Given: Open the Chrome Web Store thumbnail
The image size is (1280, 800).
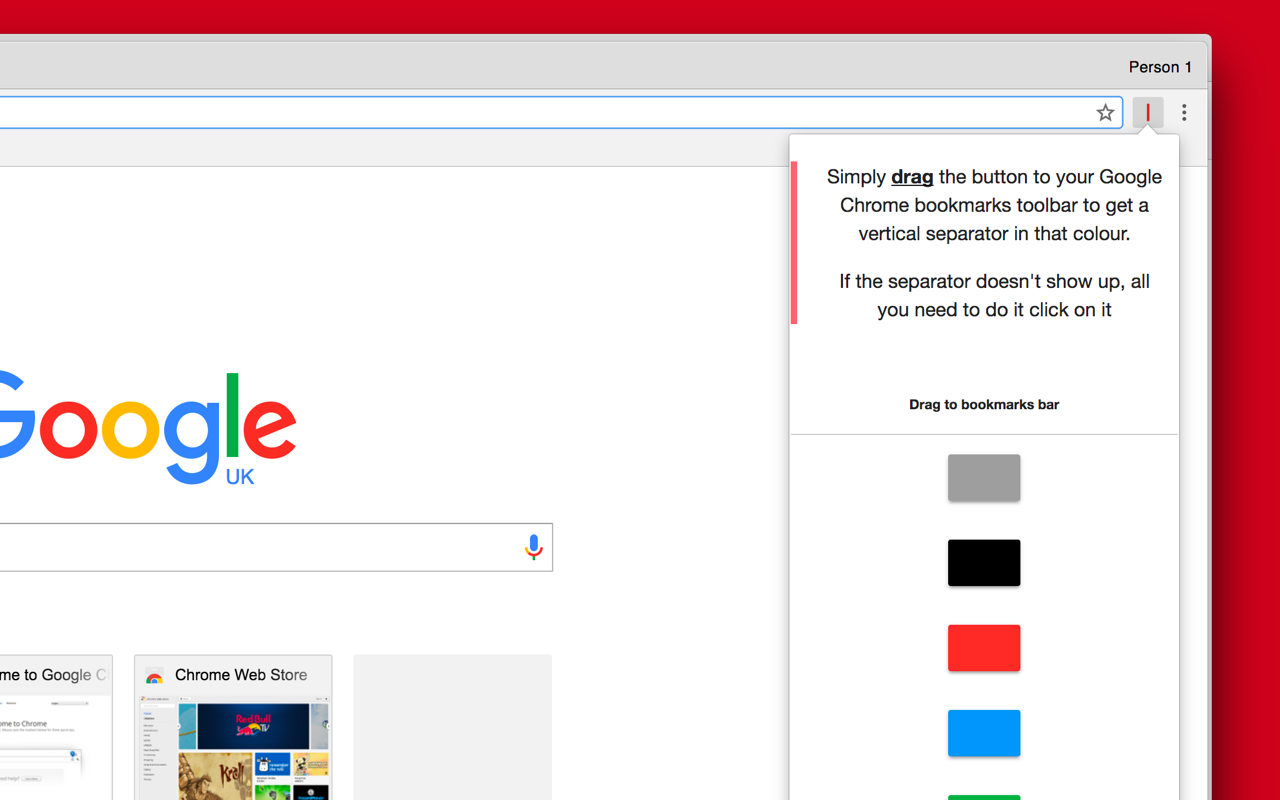Looking at the screenshot, I should click(232, 727).
